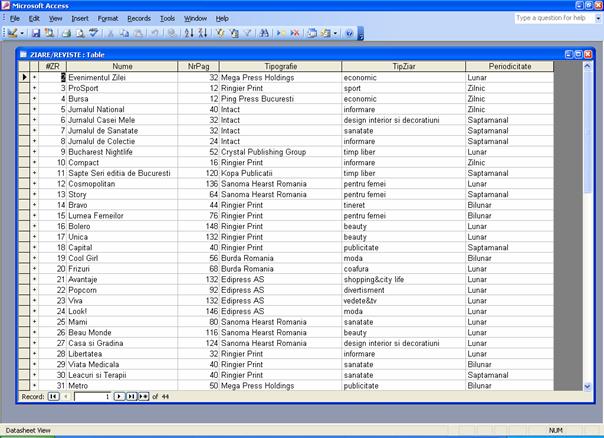604x438 pixels.
Task: Sort records descending with the Z-A icon
Action: [x=203, y=33]
